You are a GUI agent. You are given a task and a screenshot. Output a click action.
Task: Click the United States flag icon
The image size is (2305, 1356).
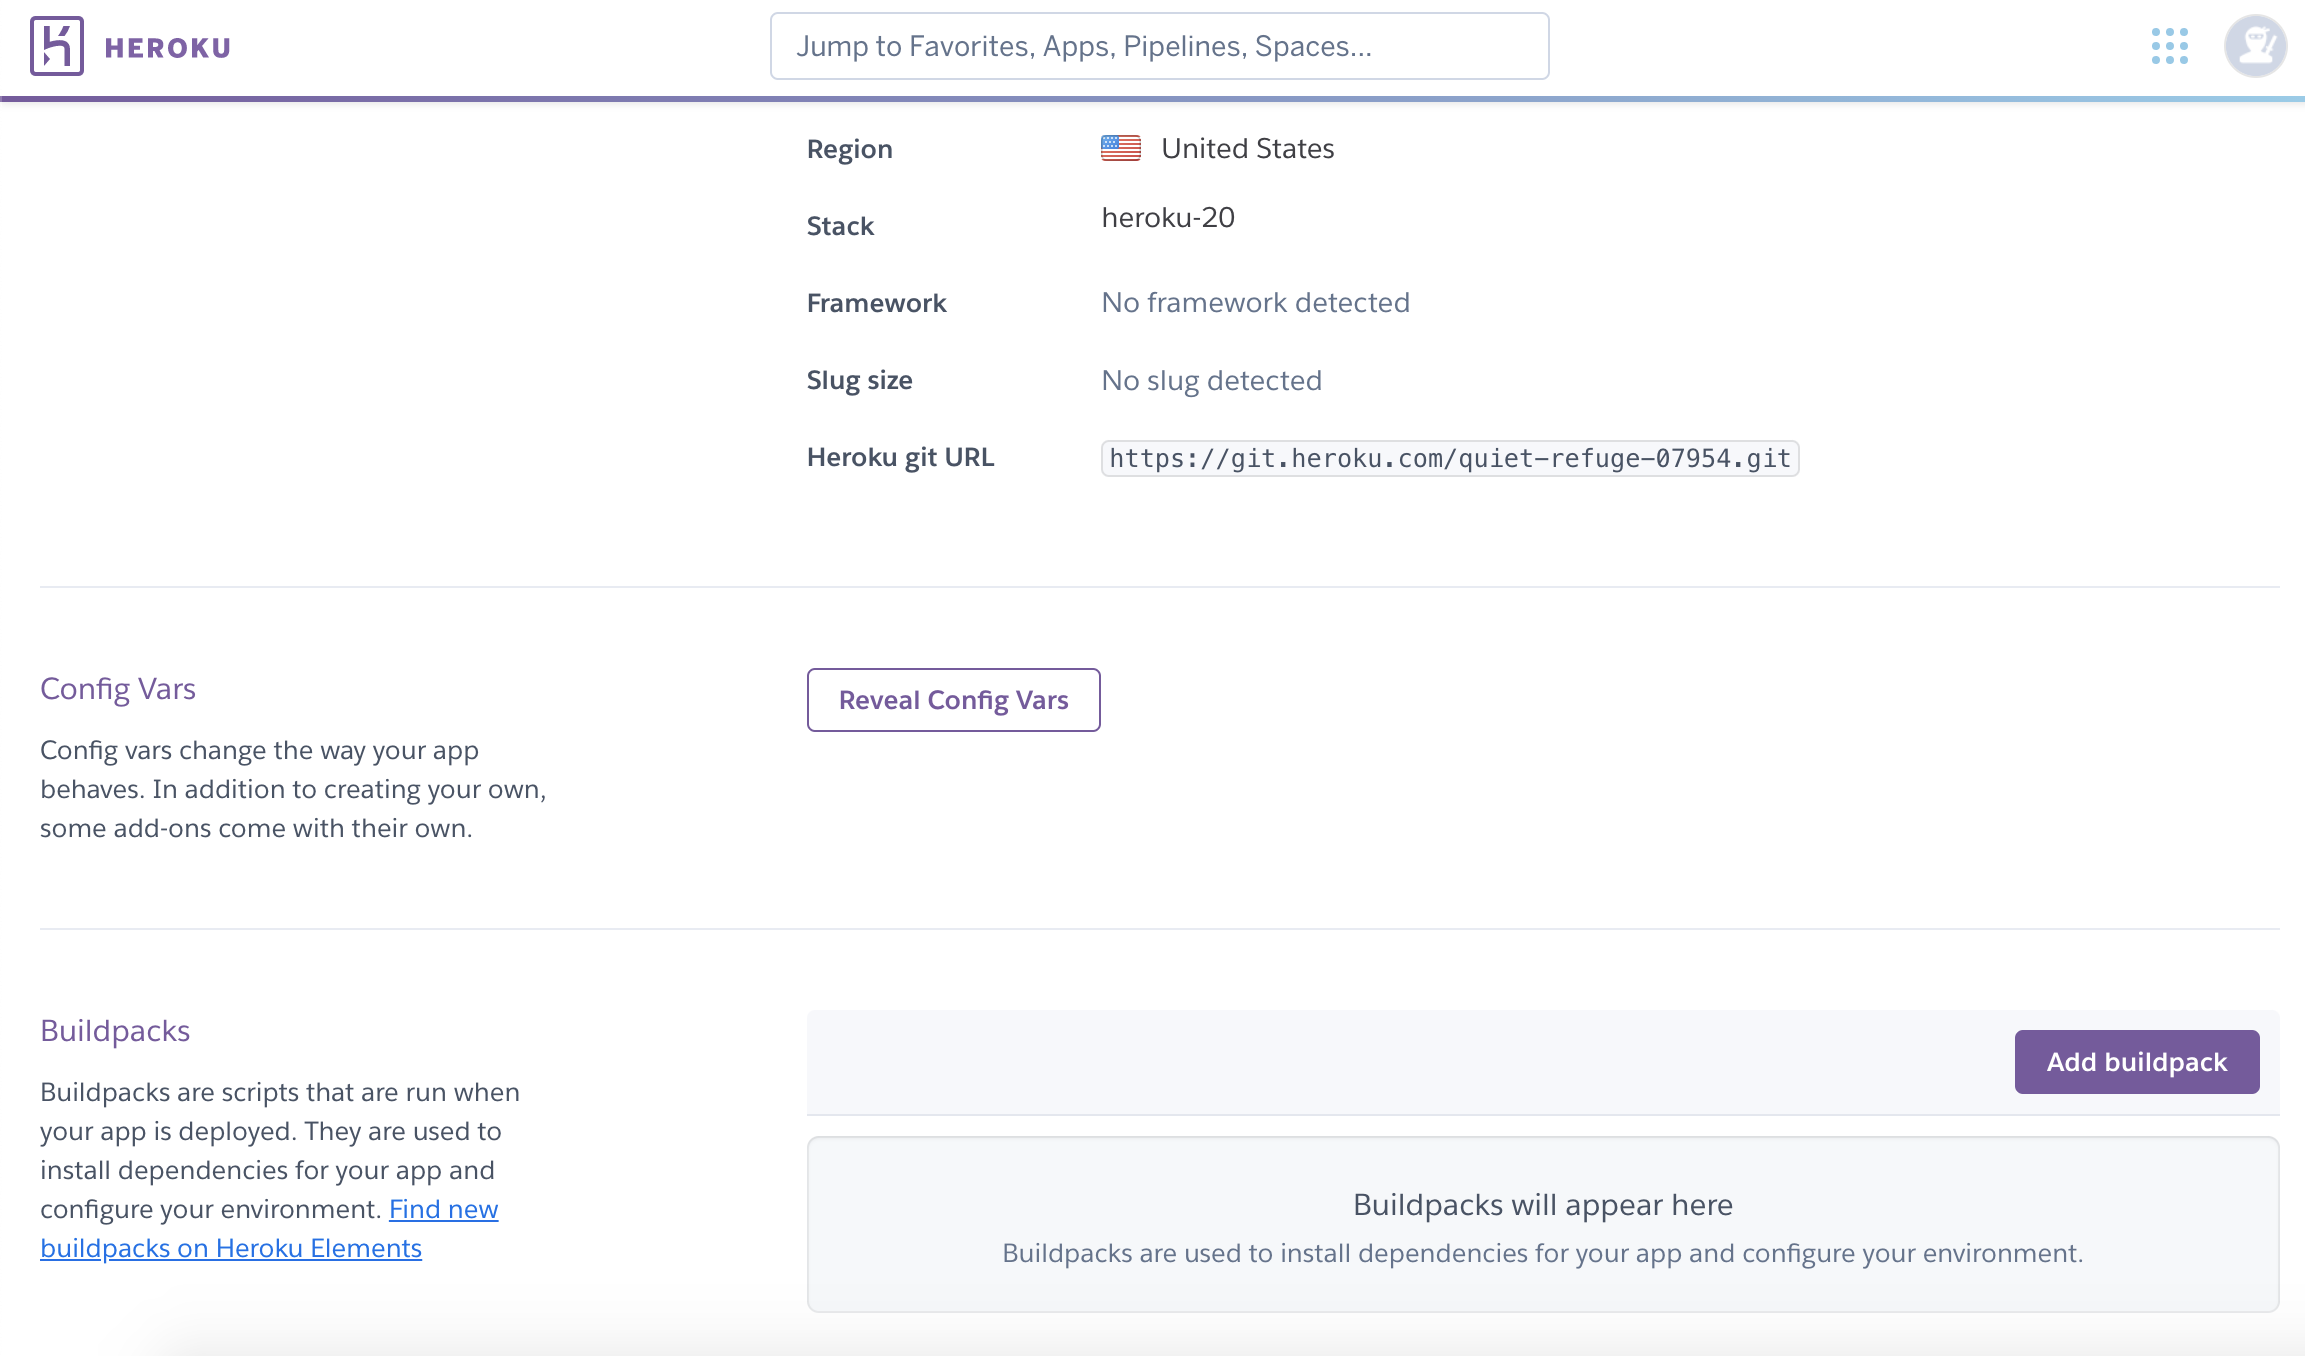point(1120,148)
